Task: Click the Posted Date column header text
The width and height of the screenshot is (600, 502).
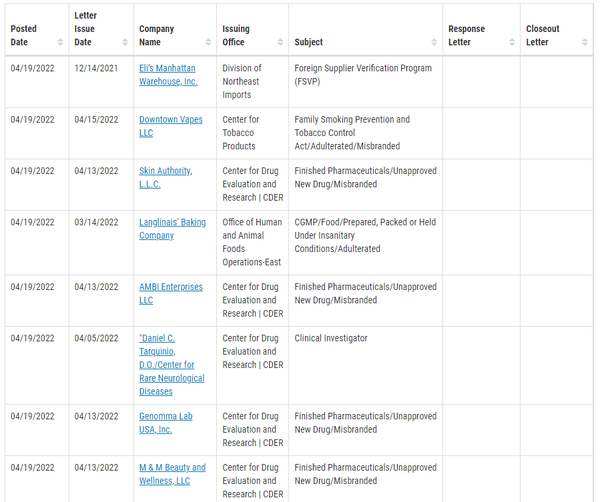Action: (24, 35)
